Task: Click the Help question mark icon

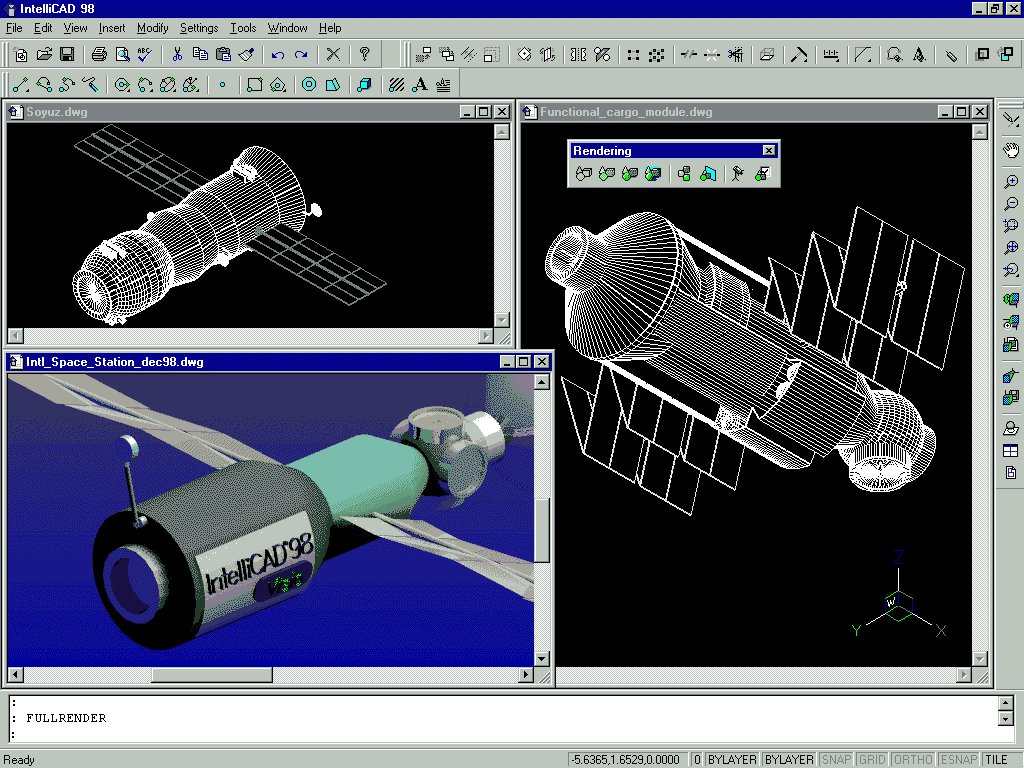Action: (x=365, y=55)
